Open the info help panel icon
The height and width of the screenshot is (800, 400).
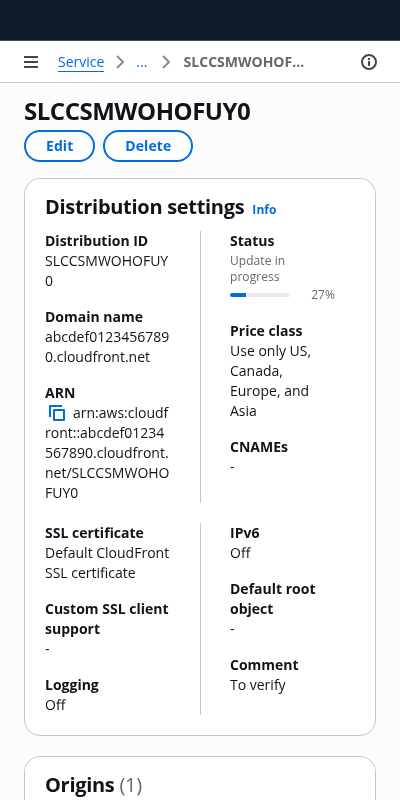[x=369, y=62]
